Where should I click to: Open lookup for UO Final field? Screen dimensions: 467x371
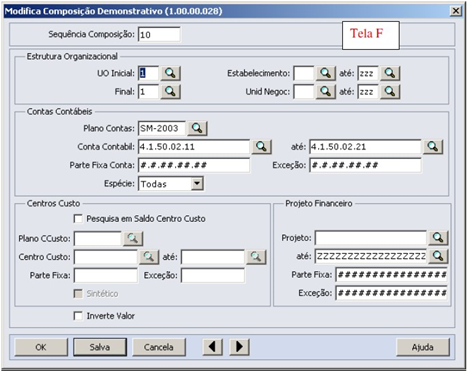click(170, 92)
